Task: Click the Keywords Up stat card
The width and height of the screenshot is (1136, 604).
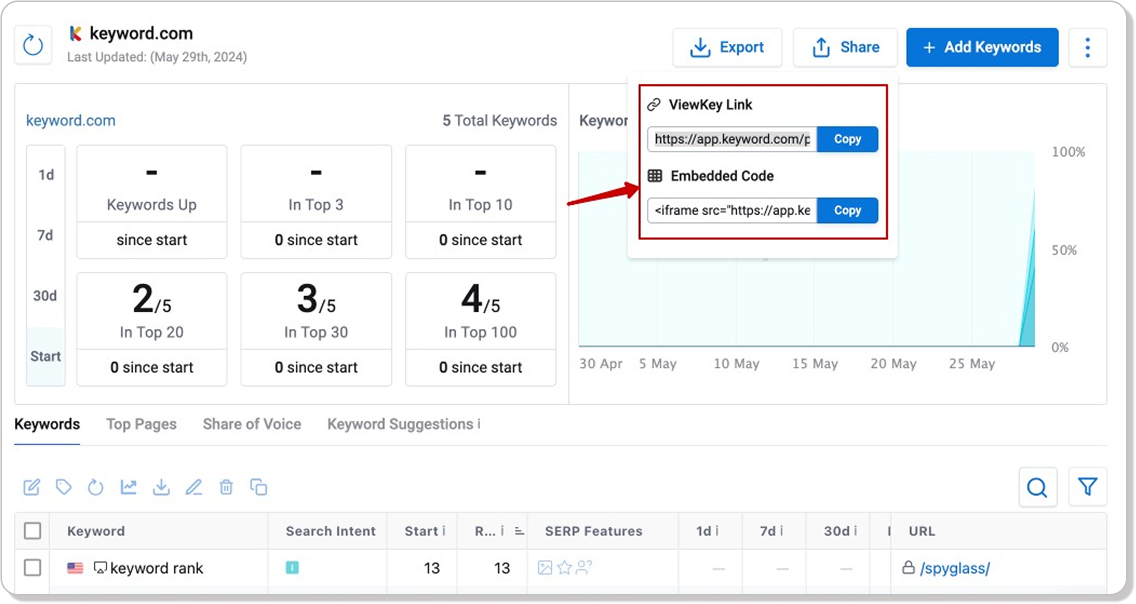Action: point(151,202)
